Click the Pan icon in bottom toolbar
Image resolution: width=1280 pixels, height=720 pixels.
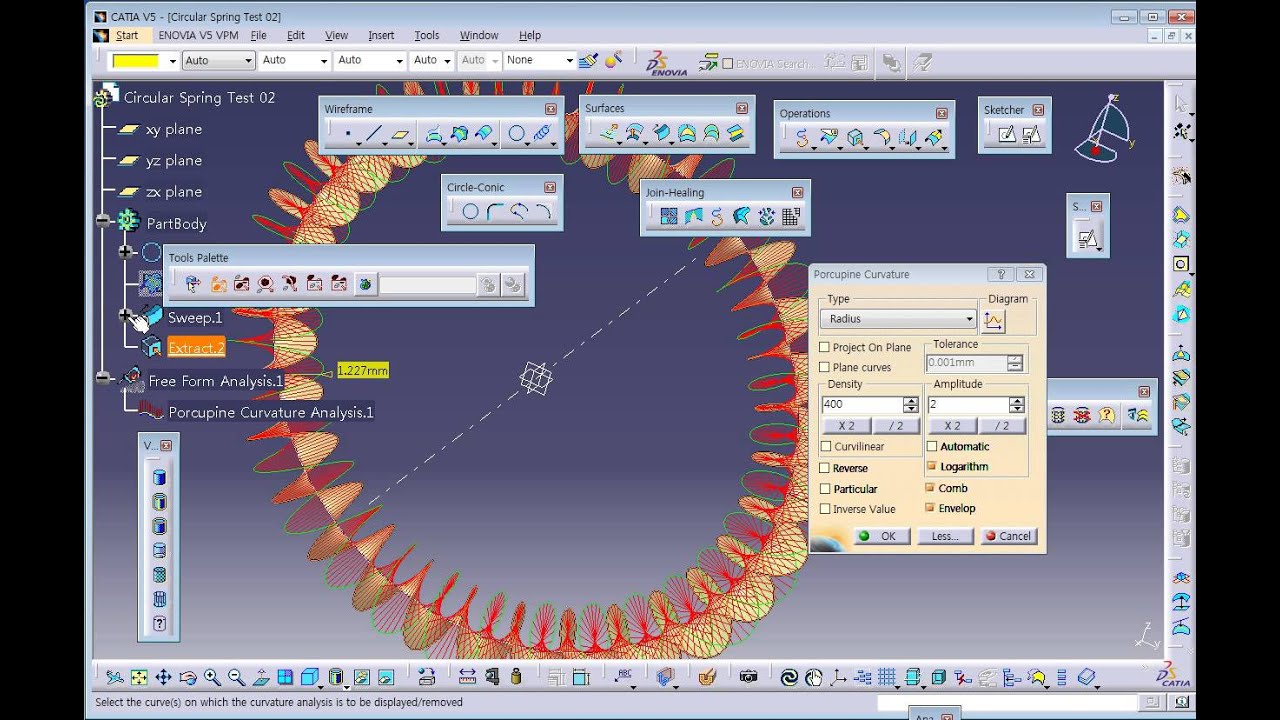163,677
